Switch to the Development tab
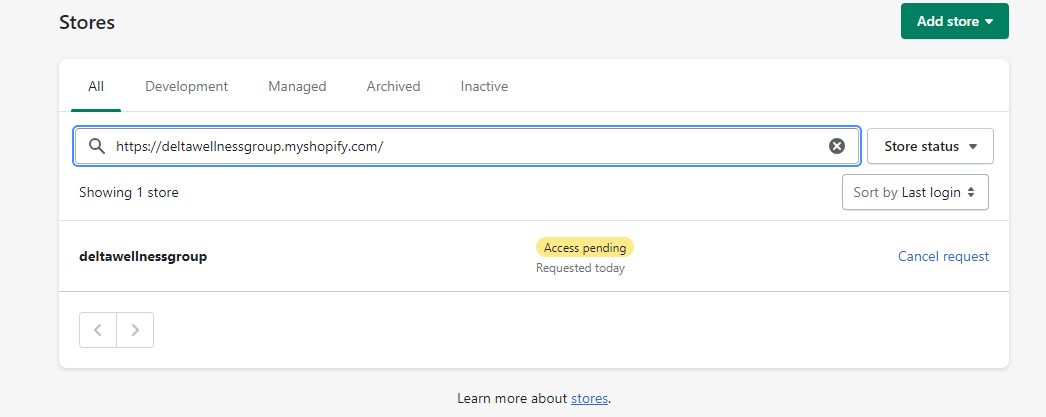Screen dimensions: 1046x417 [187, 86]
